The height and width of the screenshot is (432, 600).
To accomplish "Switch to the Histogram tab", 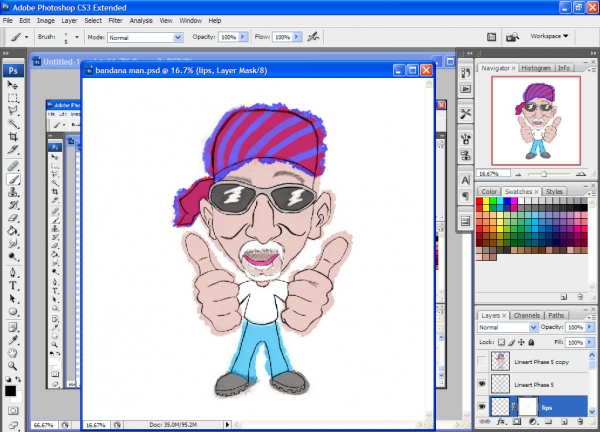I will tap(536, 68).
